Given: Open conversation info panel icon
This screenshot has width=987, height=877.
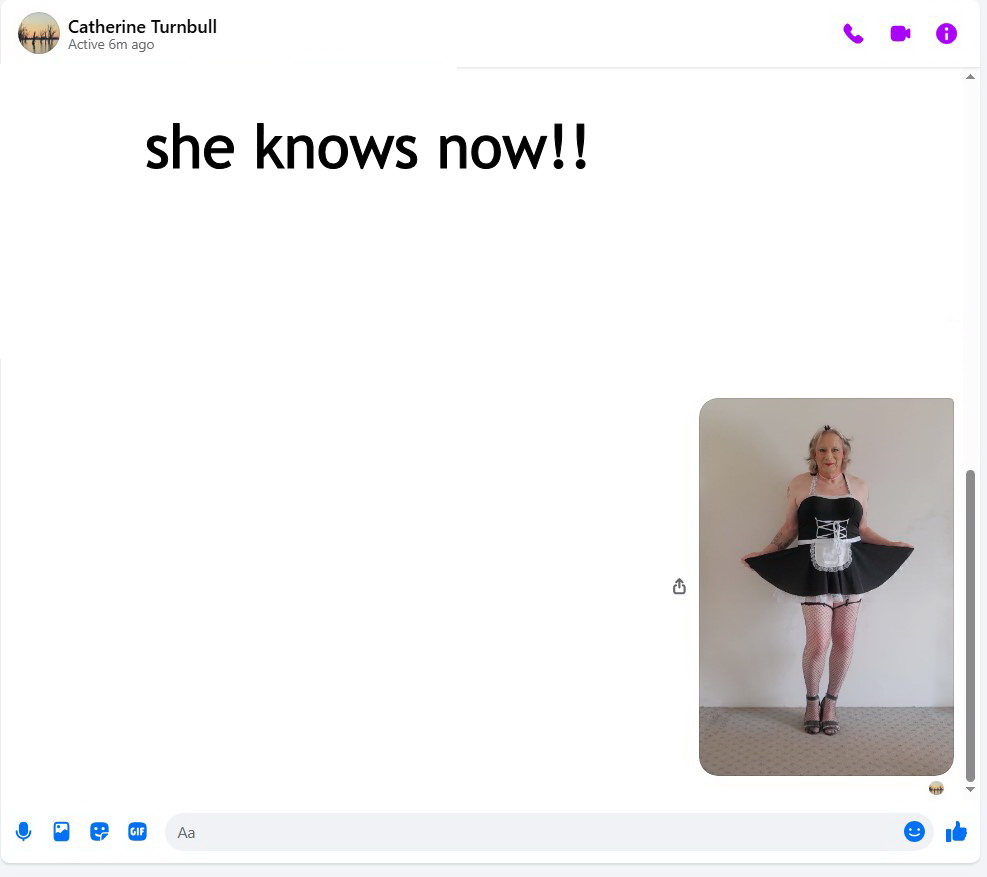Looking at the screenshot, I should click(x=946, y=33).
